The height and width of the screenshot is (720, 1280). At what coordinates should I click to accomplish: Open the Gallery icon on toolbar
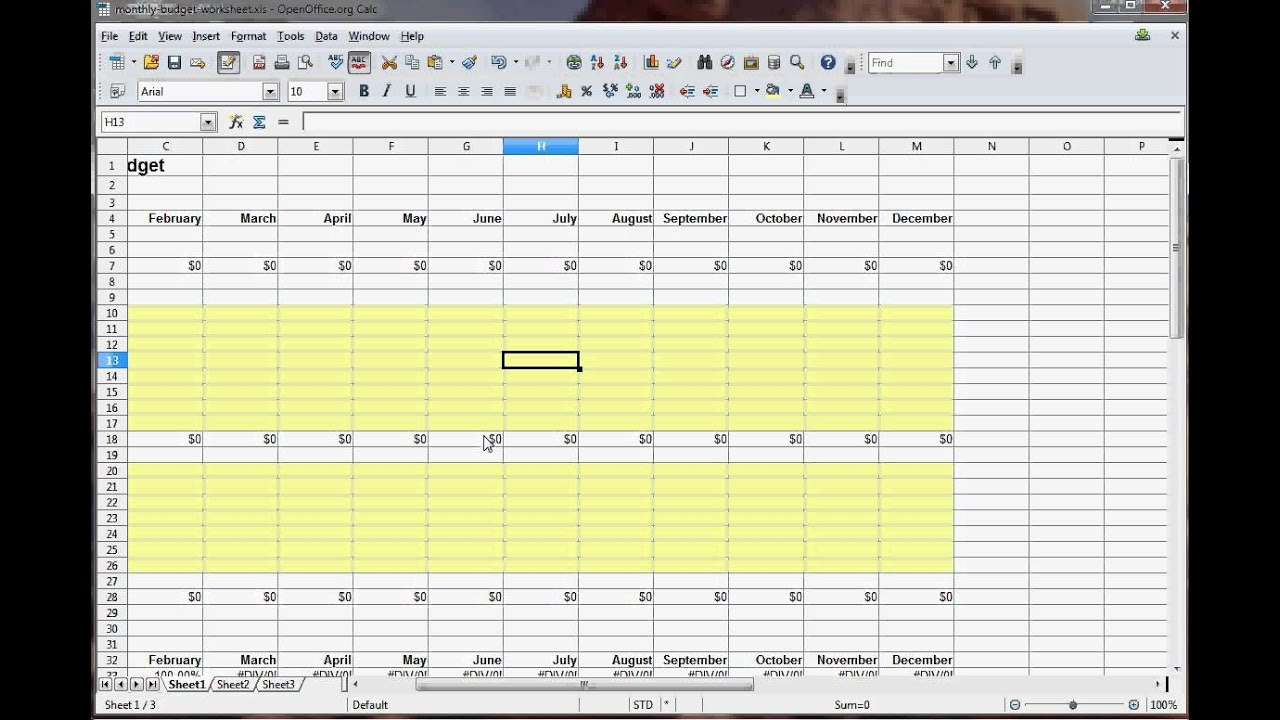[751, 61]
